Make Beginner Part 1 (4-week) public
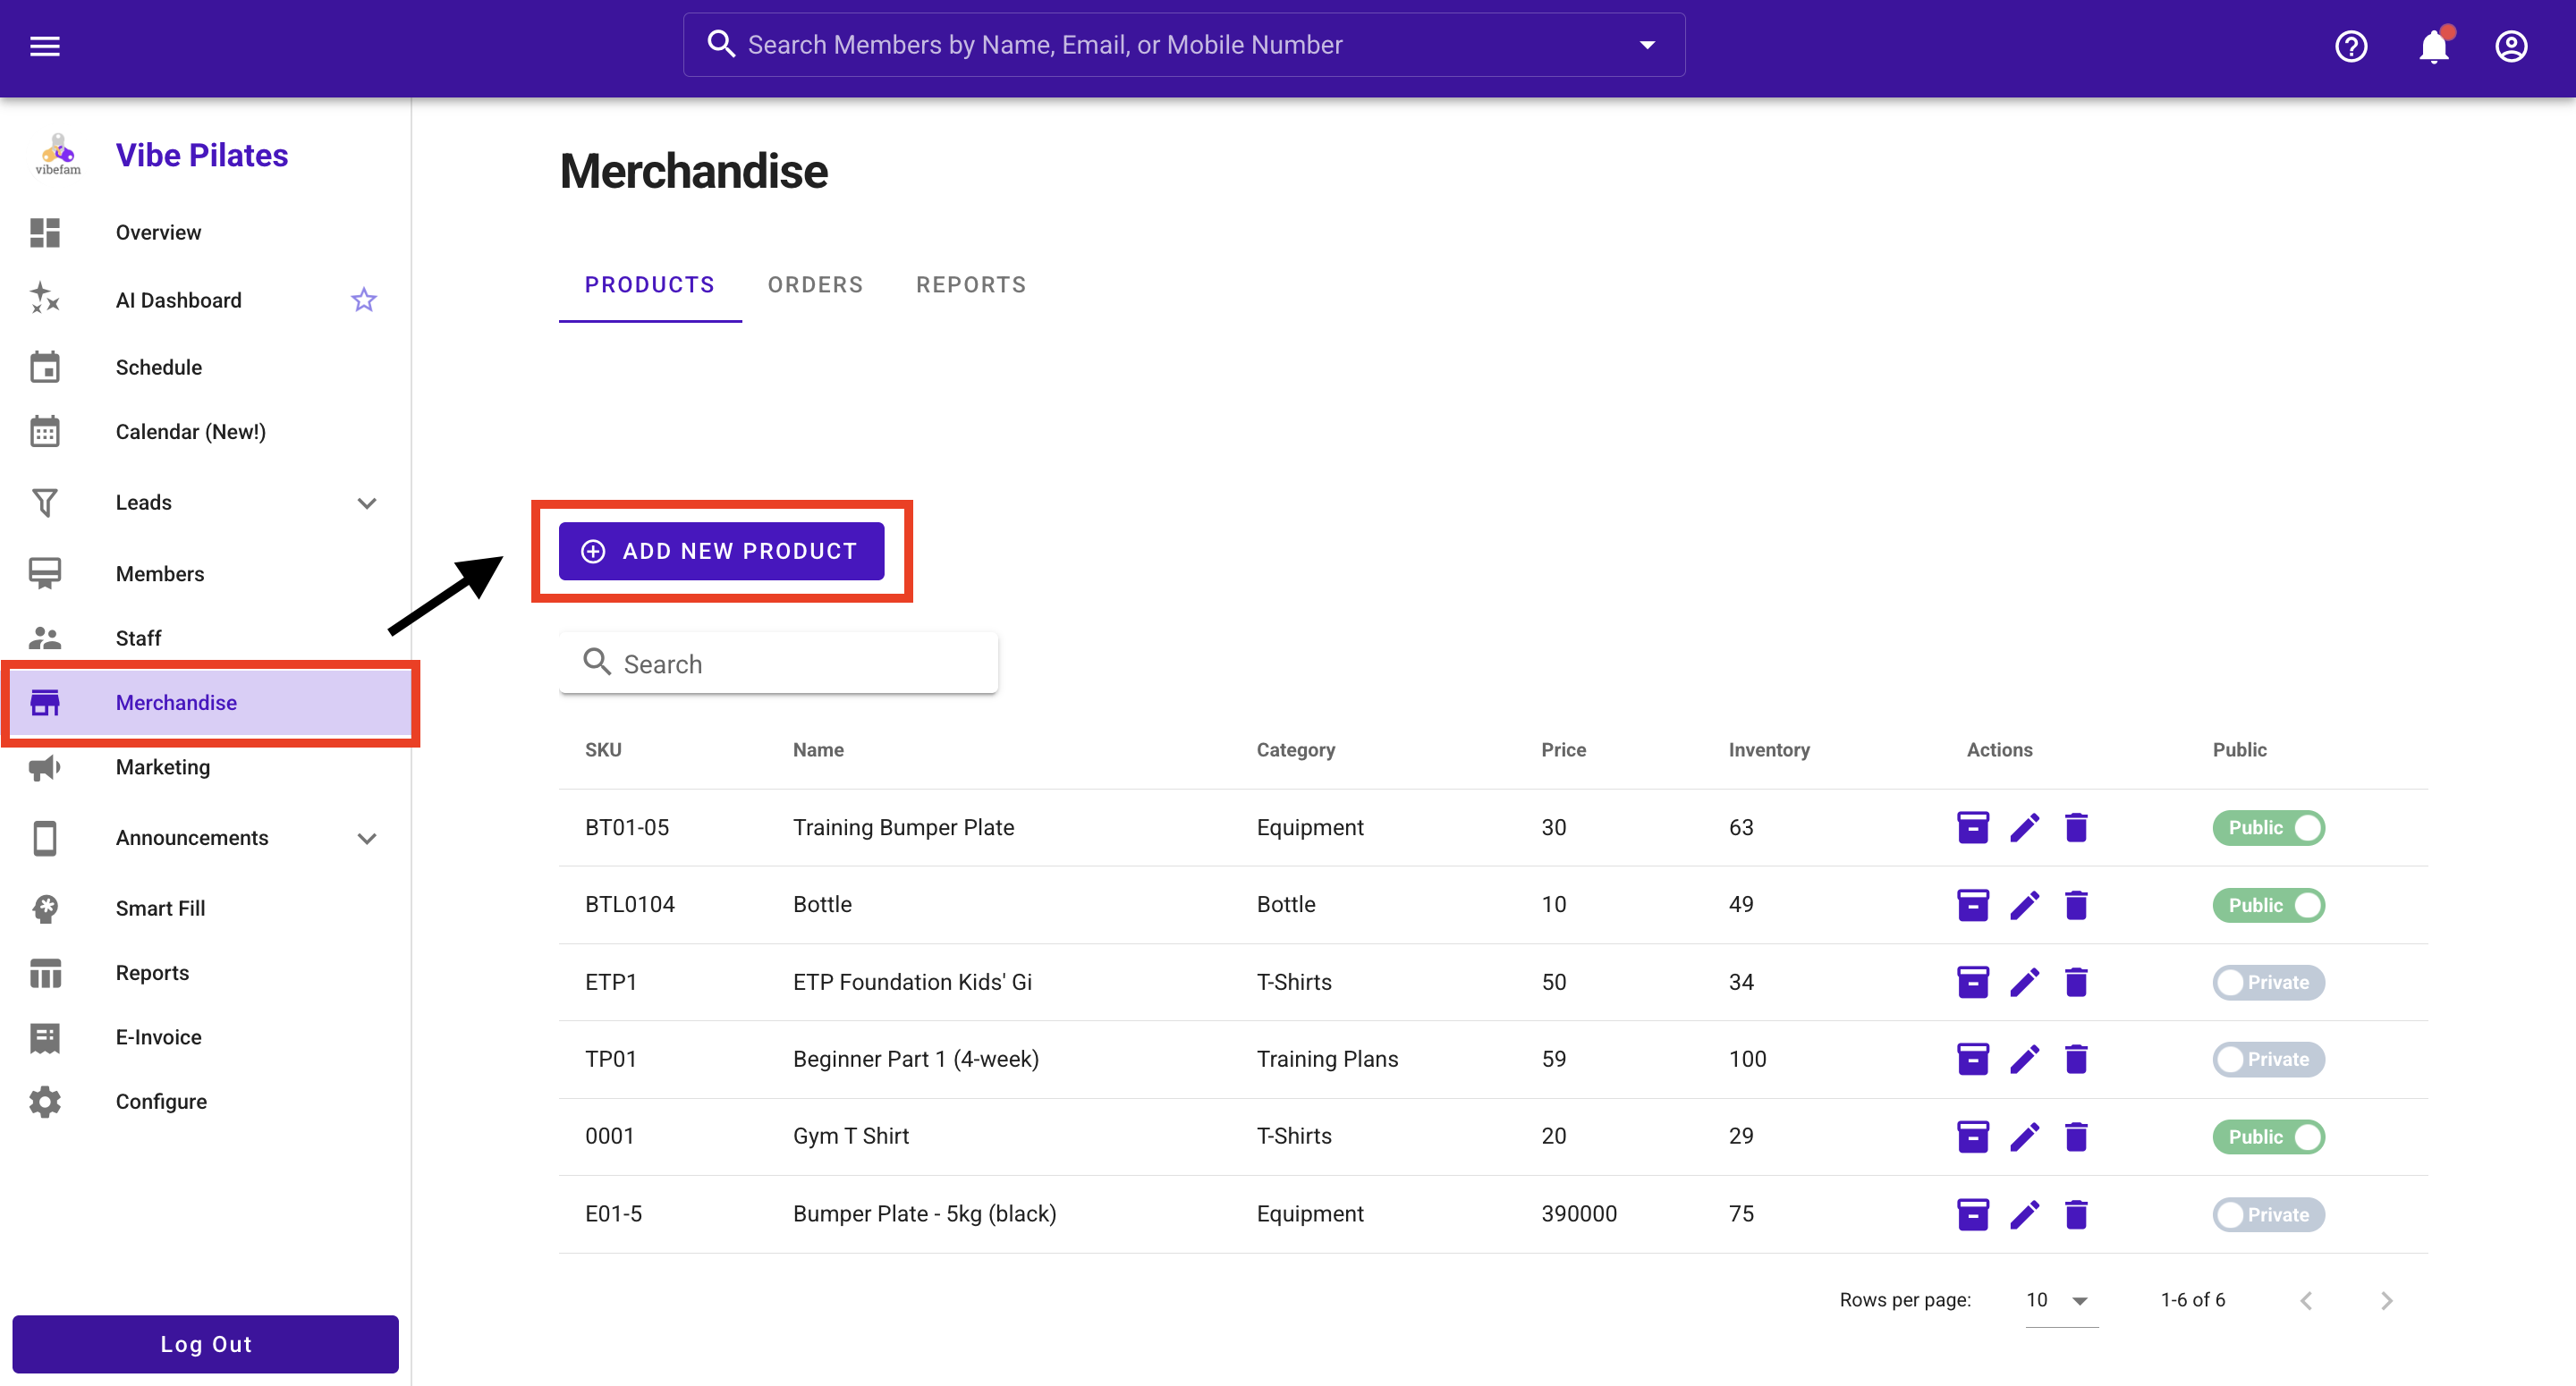The image size is (2576, 1386). click(x=2268, y=1060)
